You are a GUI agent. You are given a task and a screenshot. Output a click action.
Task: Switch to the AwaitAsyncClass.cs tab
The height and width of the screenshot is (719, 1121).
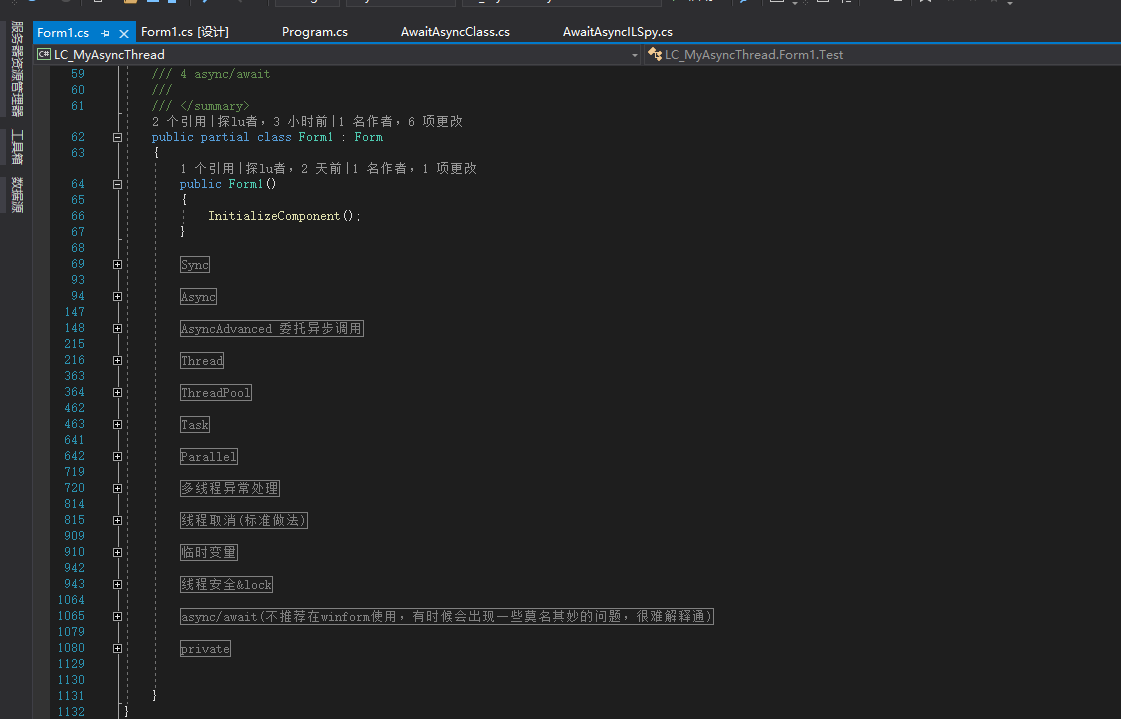455,32
